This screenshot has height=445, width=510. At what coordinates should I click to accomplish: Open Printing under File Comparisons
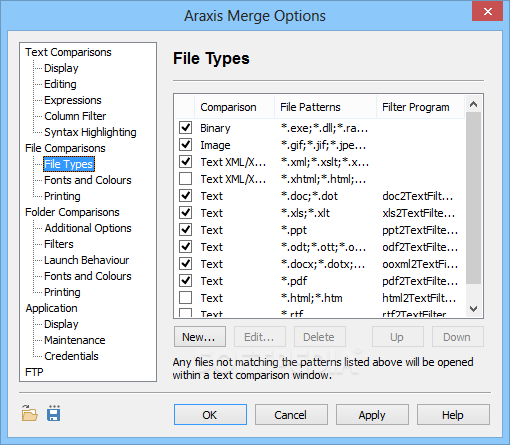pyautogui.click(x=62, y=196)
